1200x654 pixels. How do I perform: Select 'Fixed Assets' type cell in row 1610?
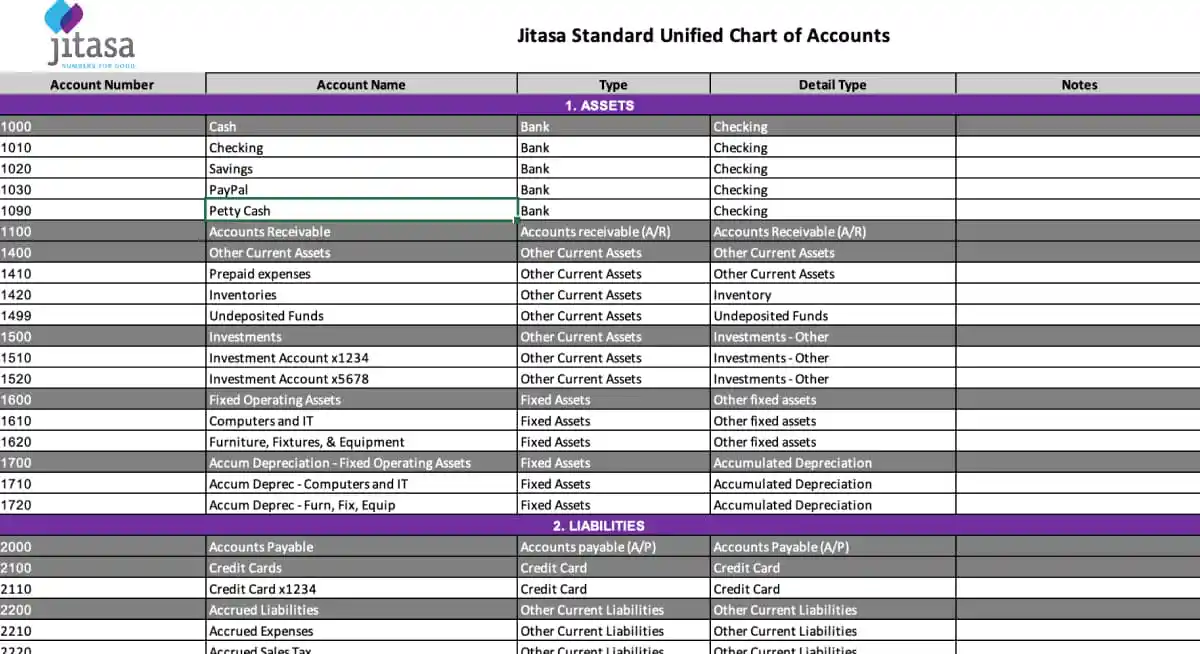point(613,421)
